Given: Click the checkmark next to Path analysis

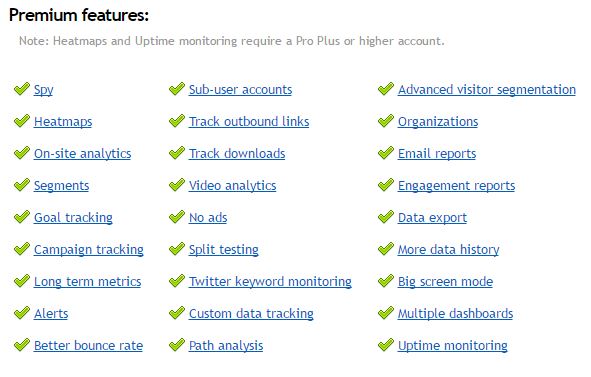Looking at the screenshot, I should (177, 345).
